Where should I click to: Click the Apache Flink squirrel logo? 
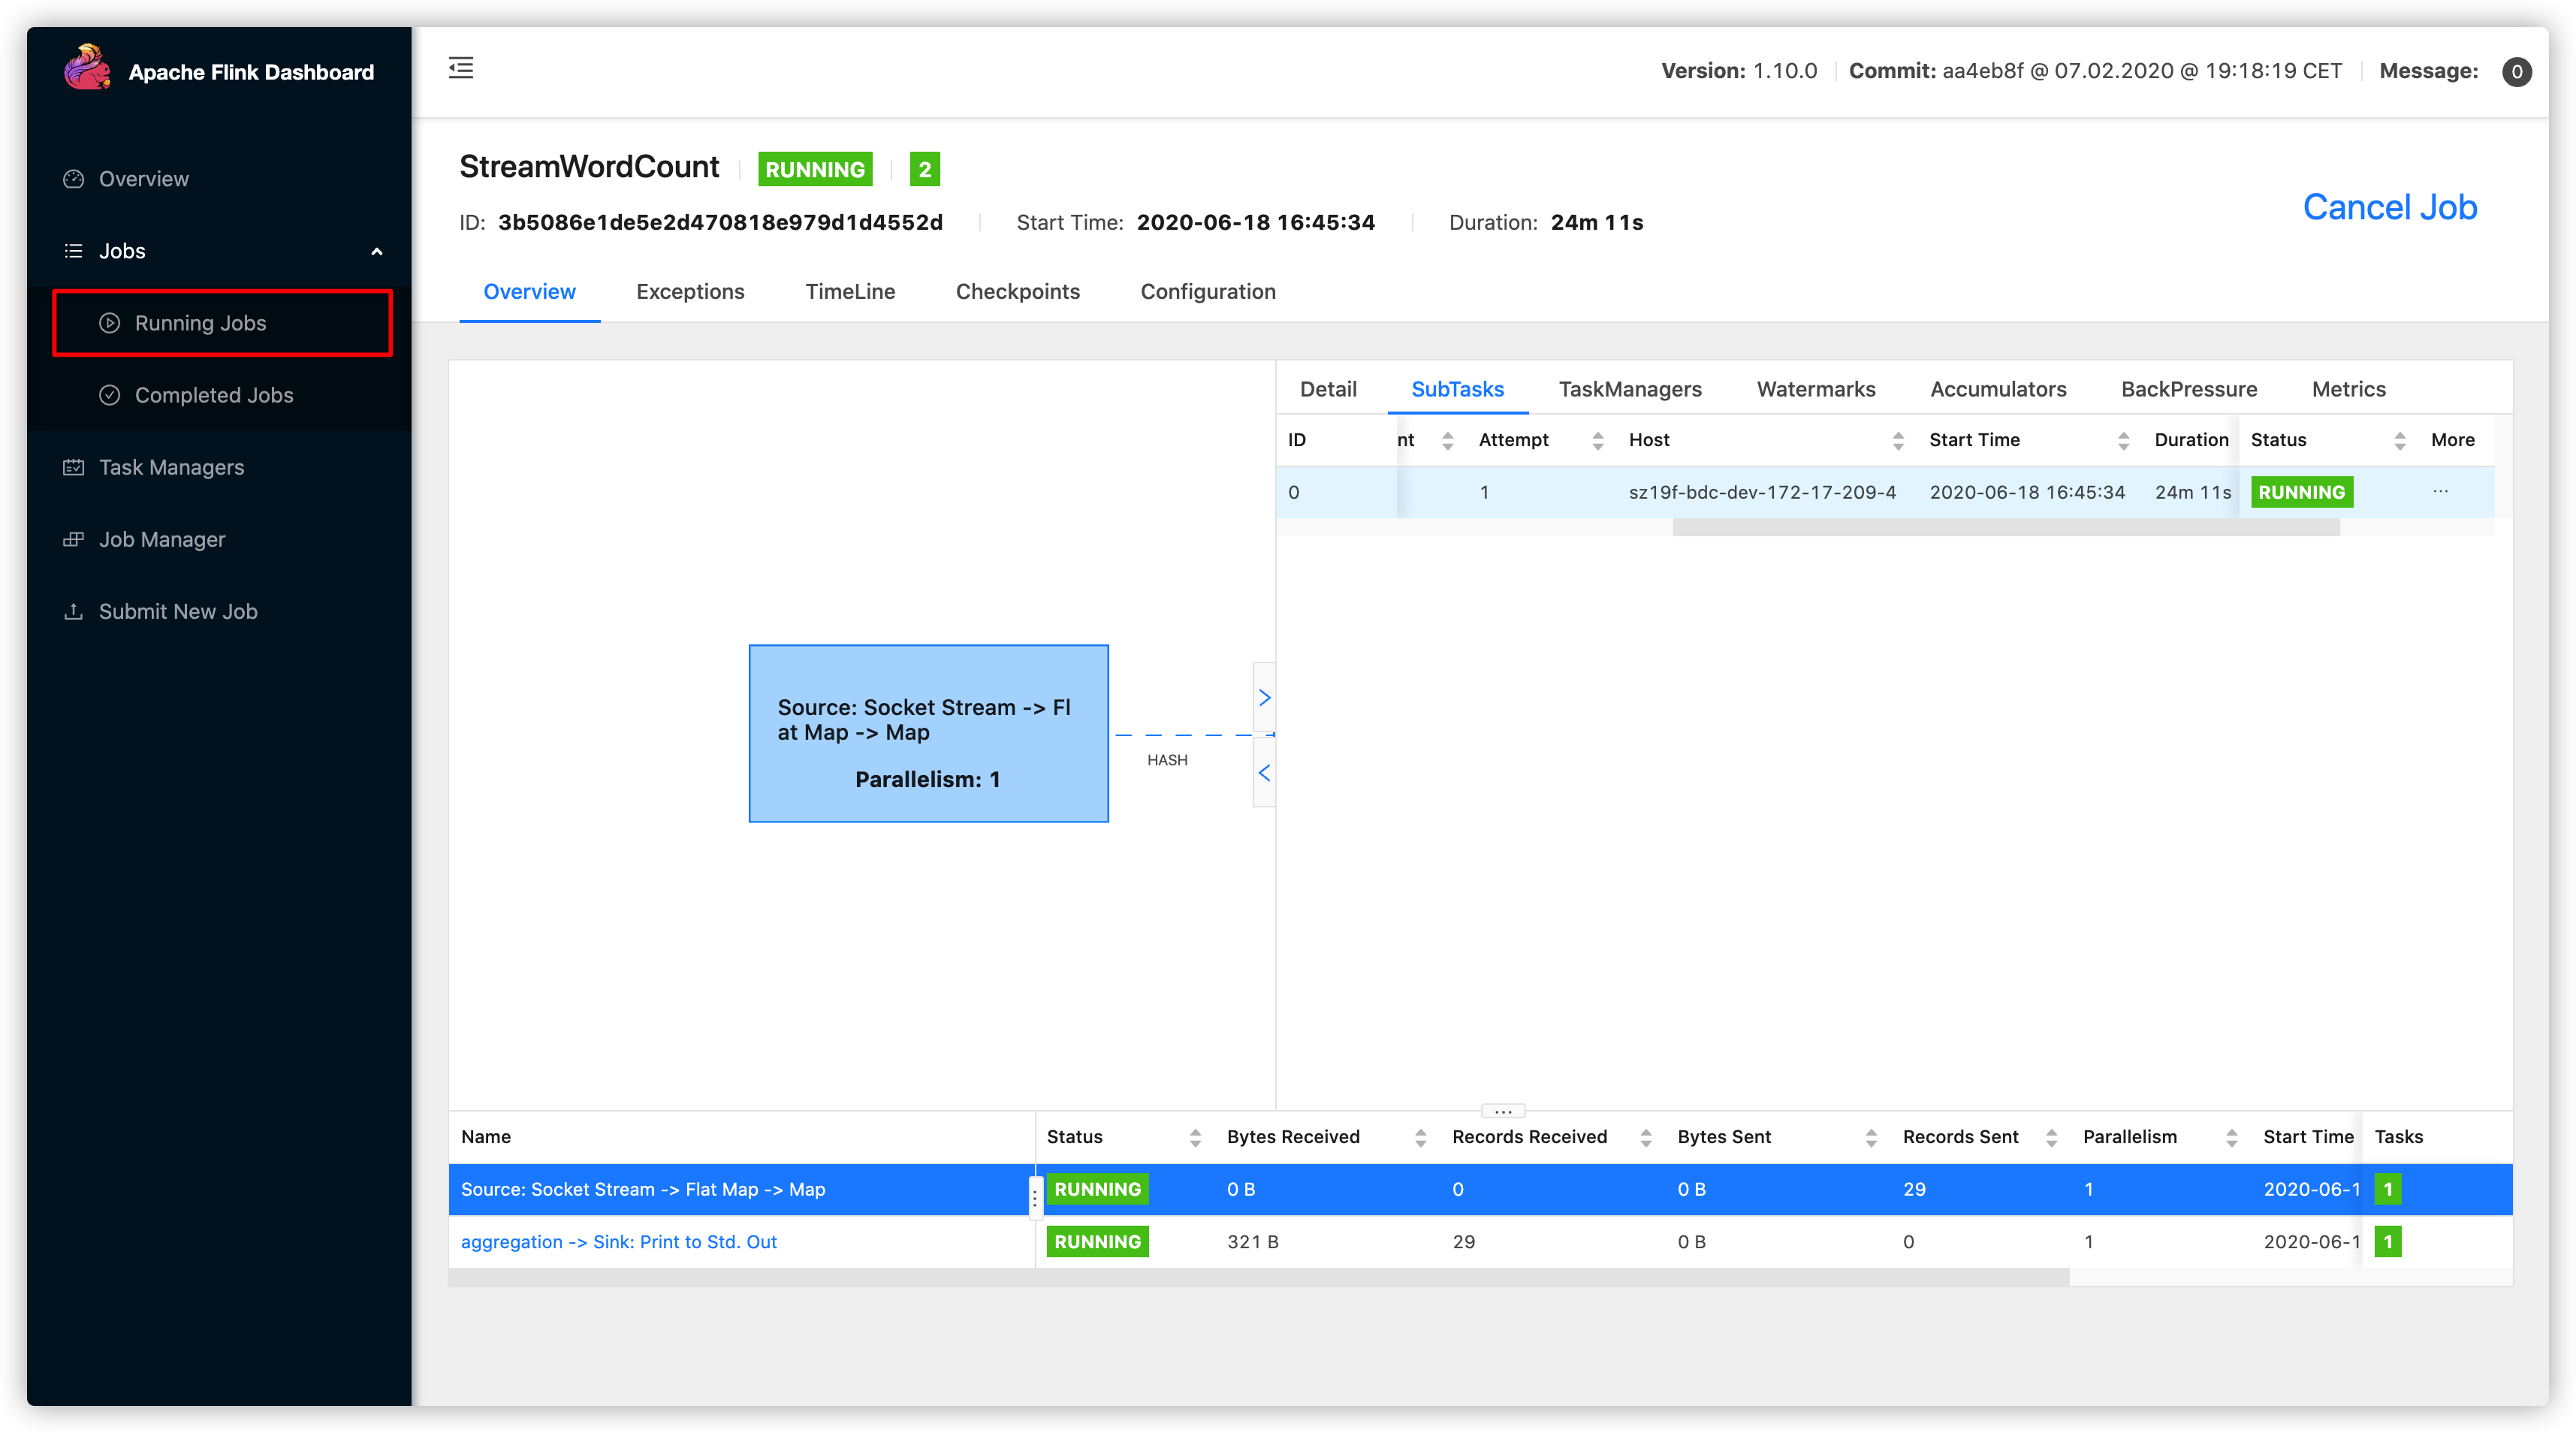87,69
